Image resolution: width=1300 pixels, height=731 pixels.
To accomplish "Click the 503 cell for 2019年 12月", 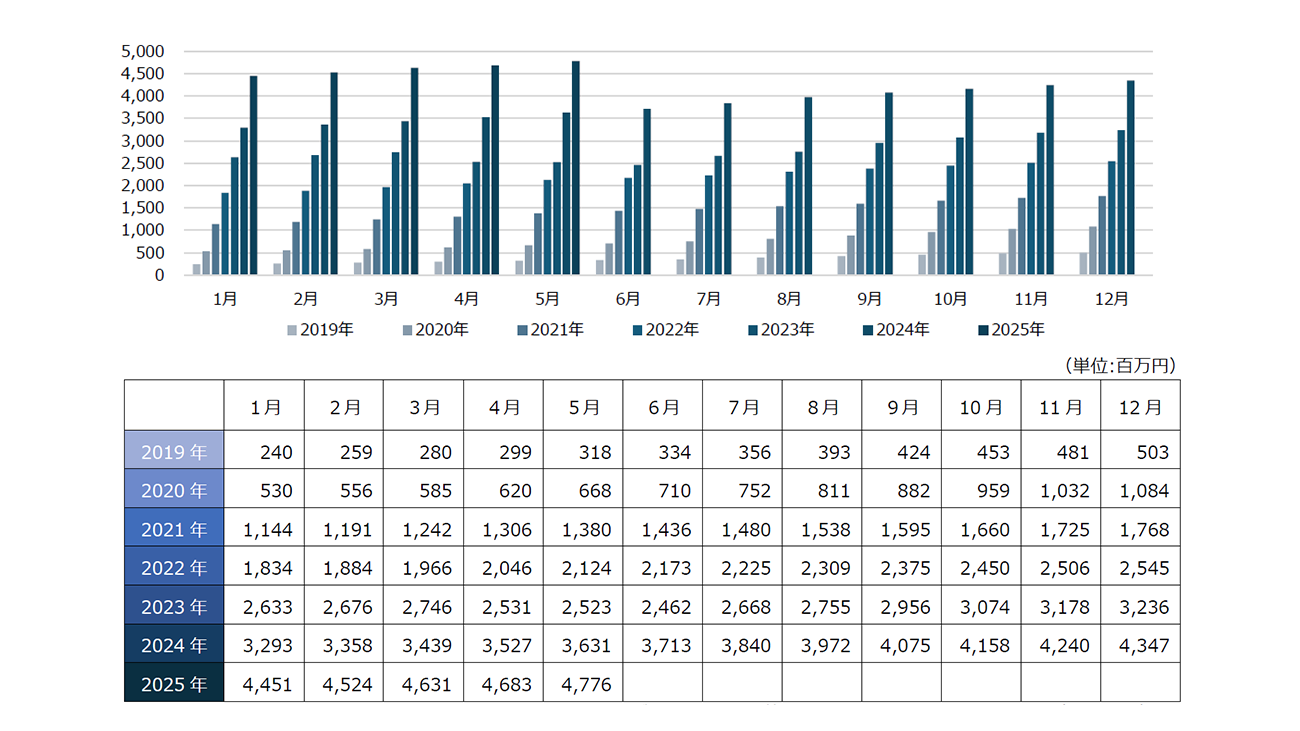I will (1140, 452).
